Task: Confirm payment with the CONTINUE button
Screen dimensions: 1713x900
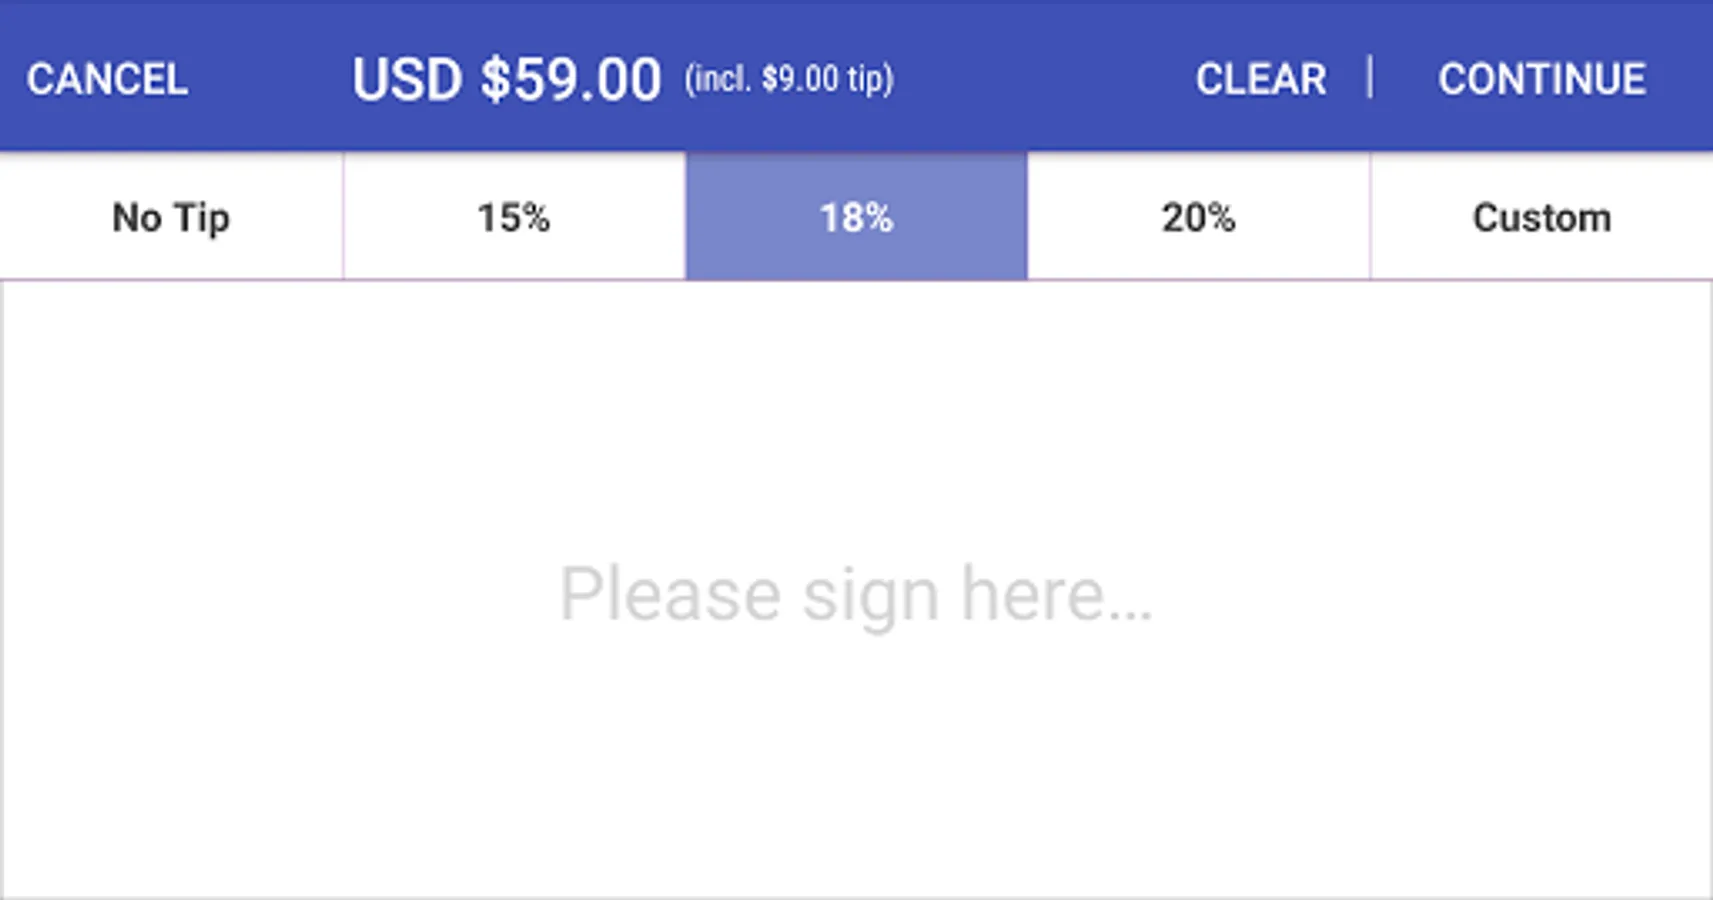Action: pos(1541,79)
